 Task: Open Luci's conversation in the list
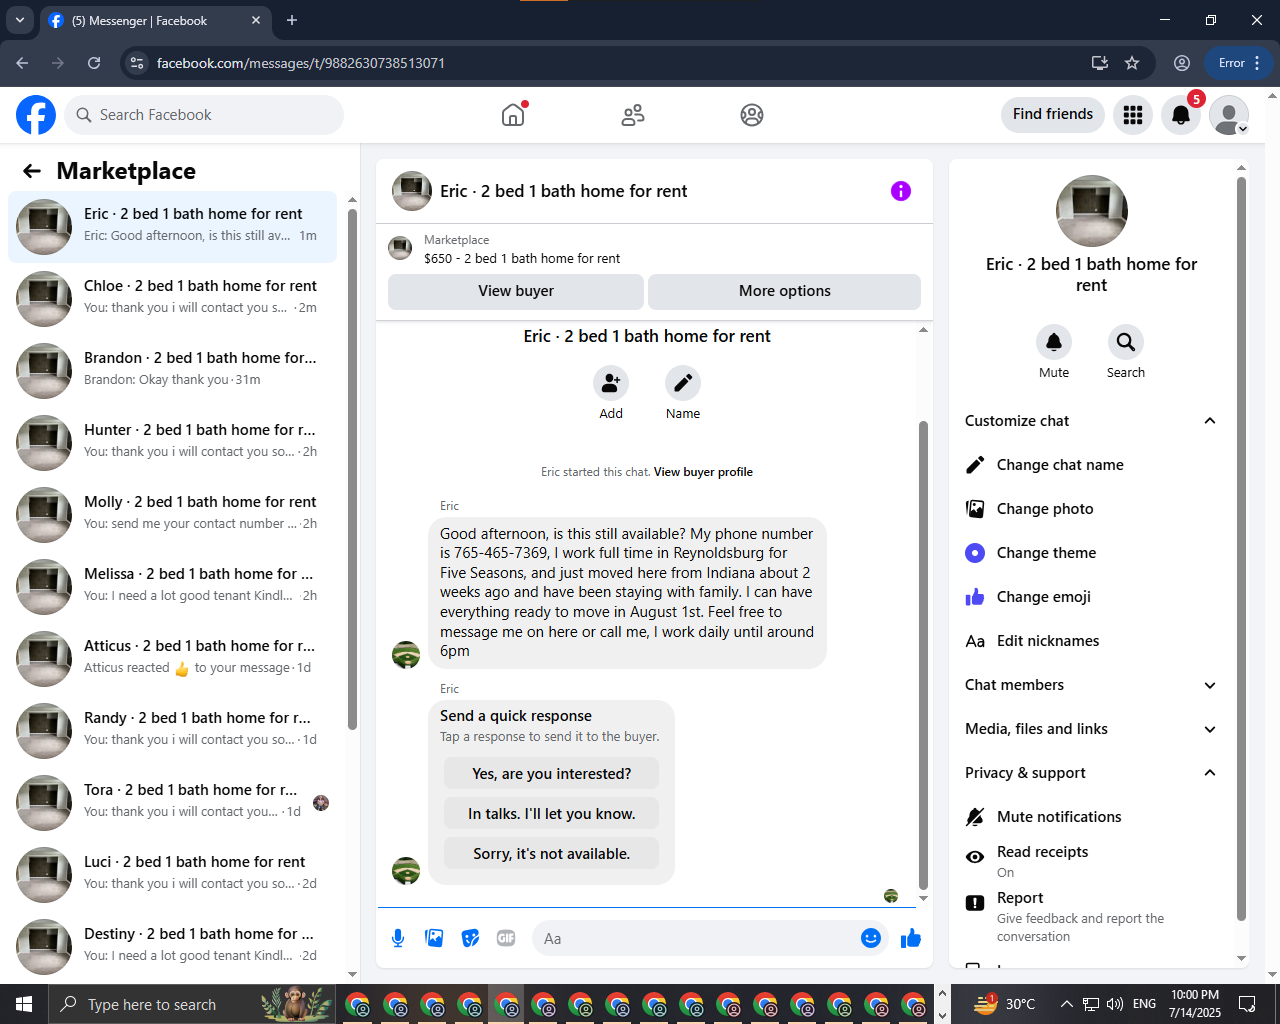click(x=173, y=875)
